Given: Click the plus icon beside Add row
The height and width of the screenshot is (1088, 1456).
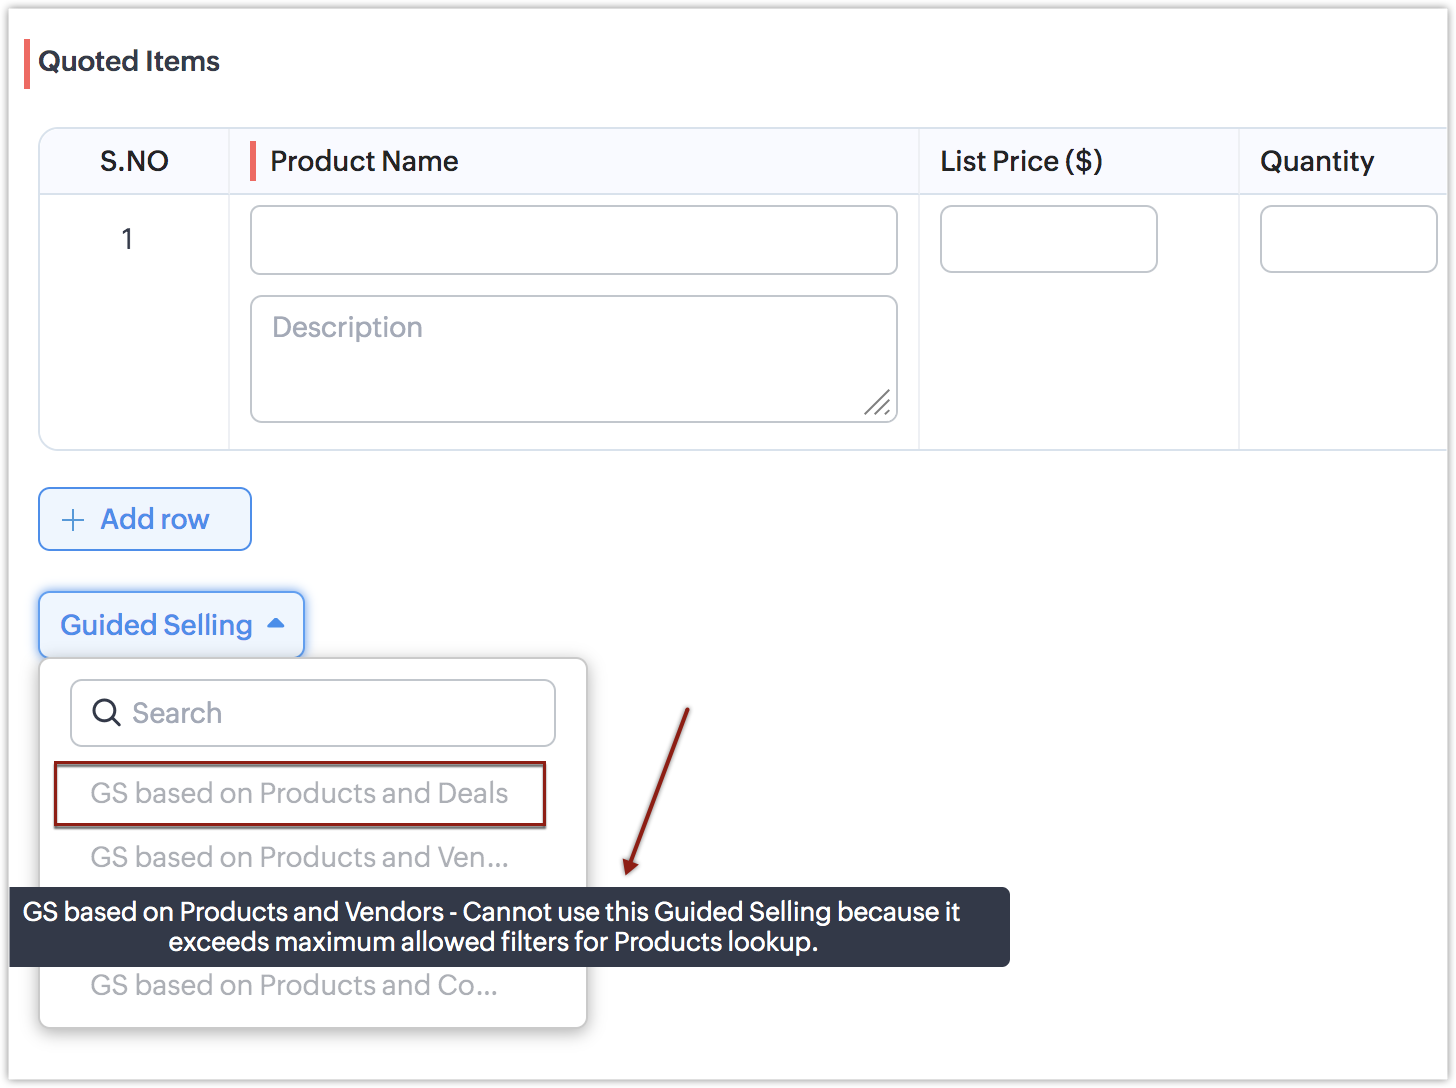Looking at the screenshot, I should pyautogui.click(x=73, y=520).
